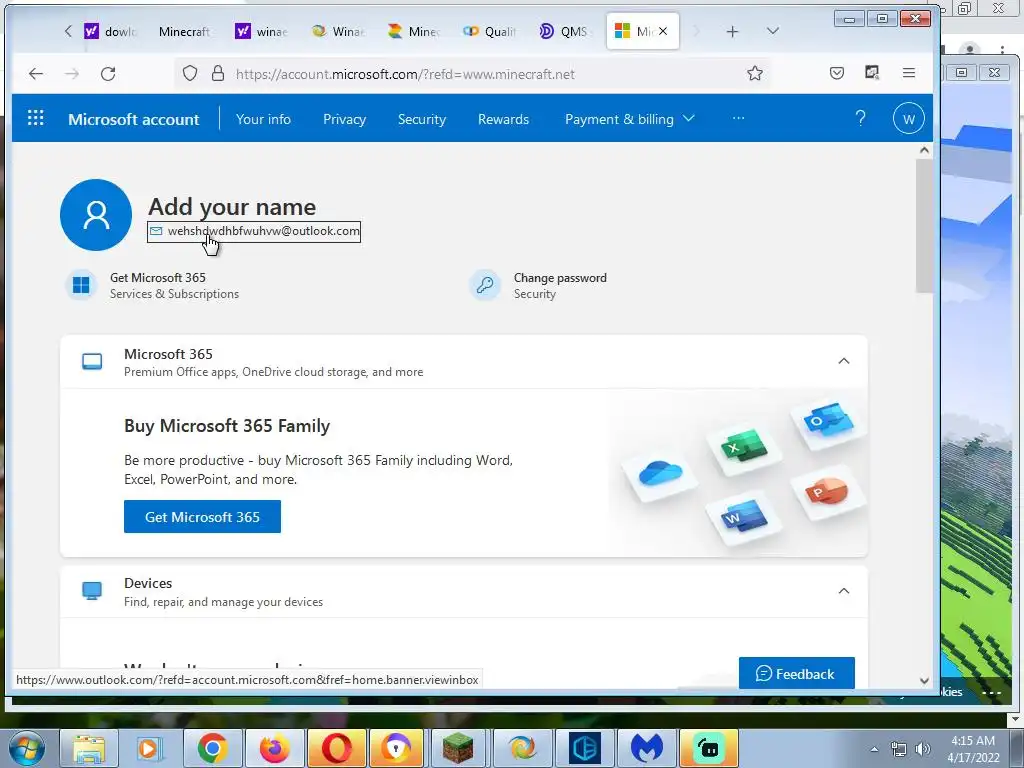Click the Microsoft account title link
The height and width of the screenshot is (768, 1024).
tap(134, 119)
